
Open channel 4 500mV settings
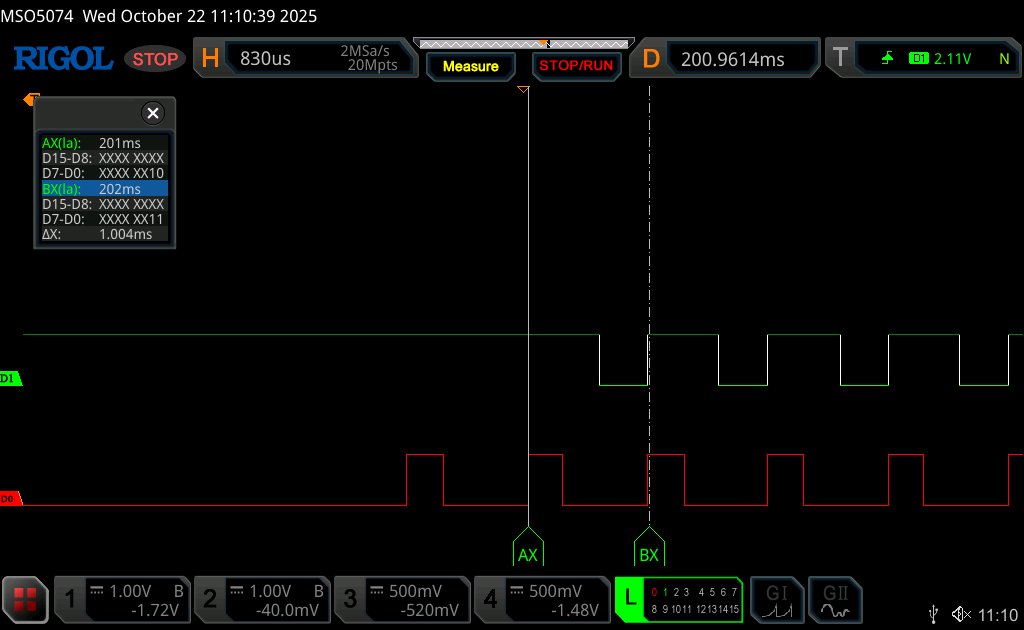click(541, 600)
